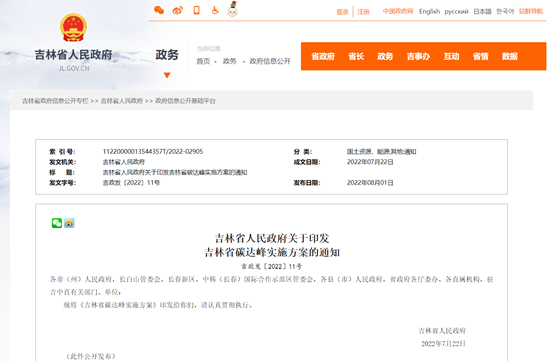Open 政务 in orange navigation bar

click(385, 56)
